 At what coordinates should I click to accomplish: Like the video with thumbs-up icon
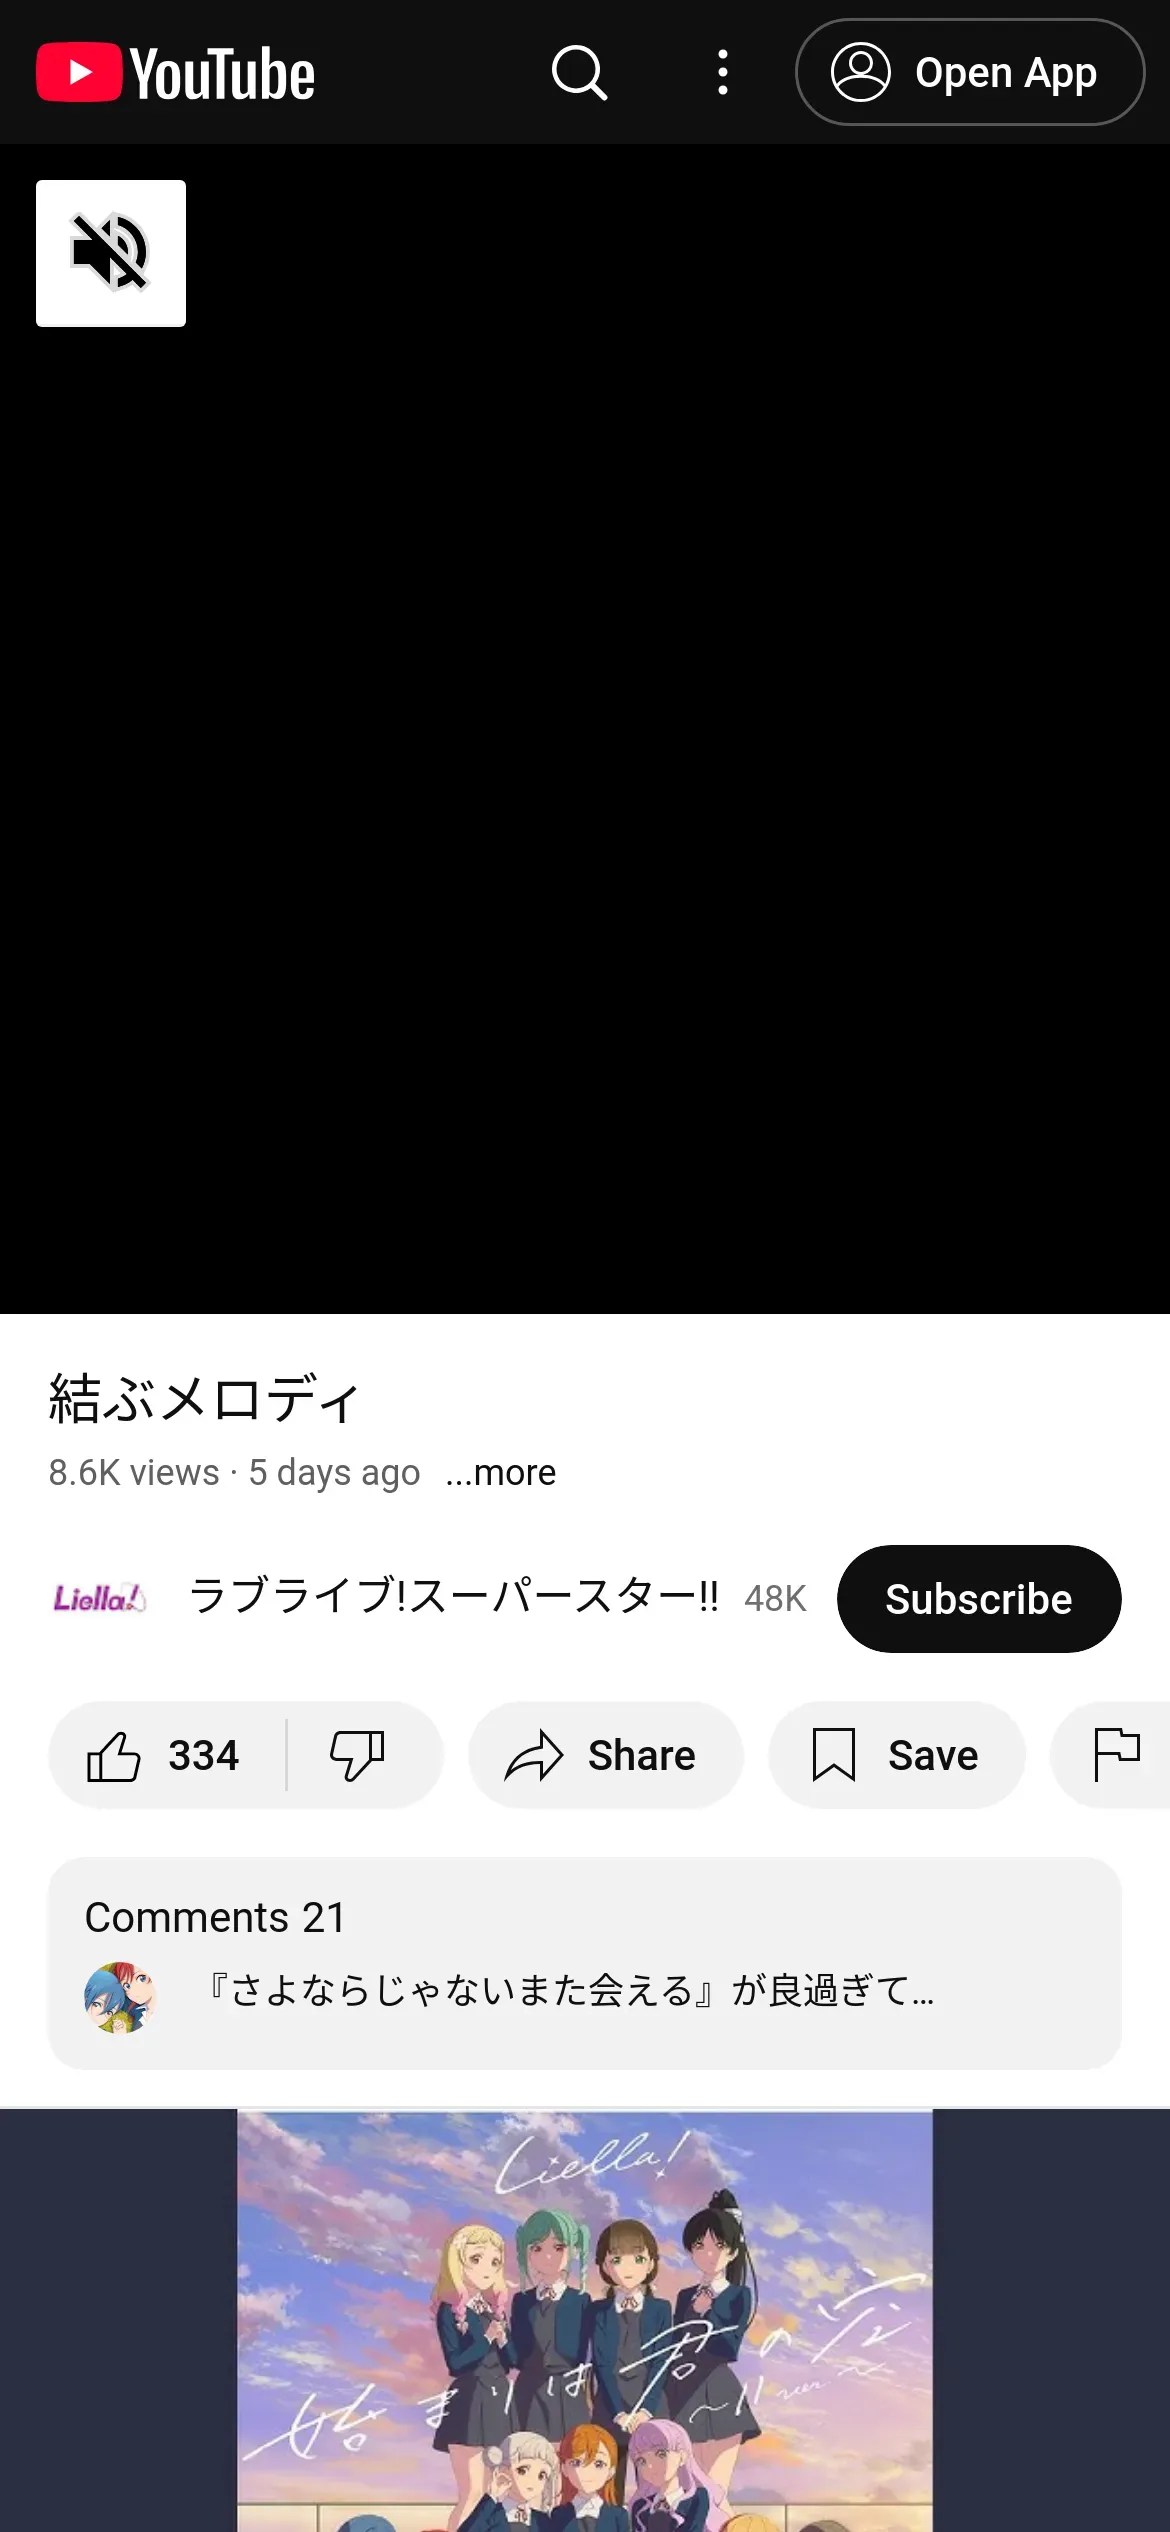[x=113, y=1756]
